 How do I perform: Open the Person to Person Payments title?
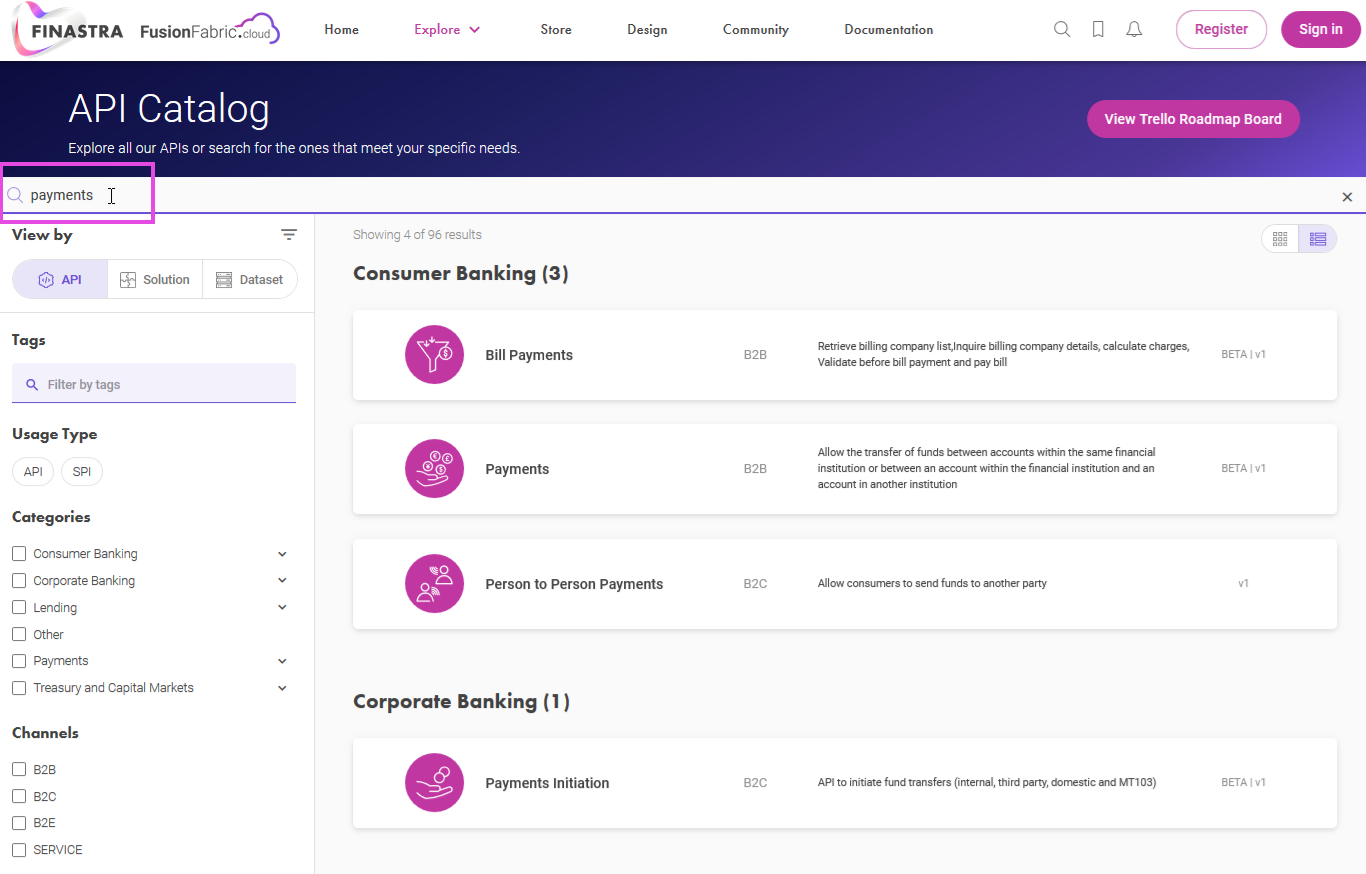click(574, 584)
